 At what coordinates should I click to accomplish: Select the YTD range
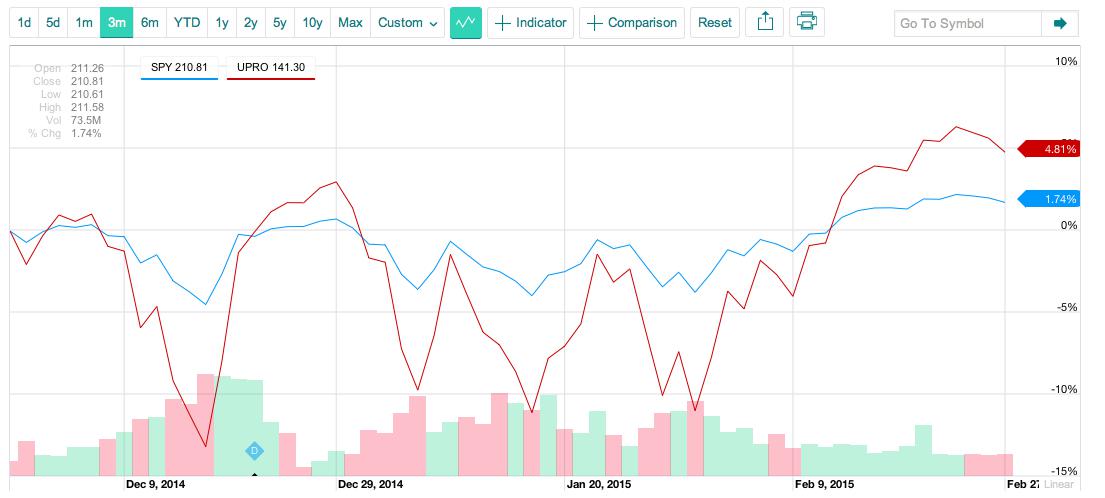187,23
